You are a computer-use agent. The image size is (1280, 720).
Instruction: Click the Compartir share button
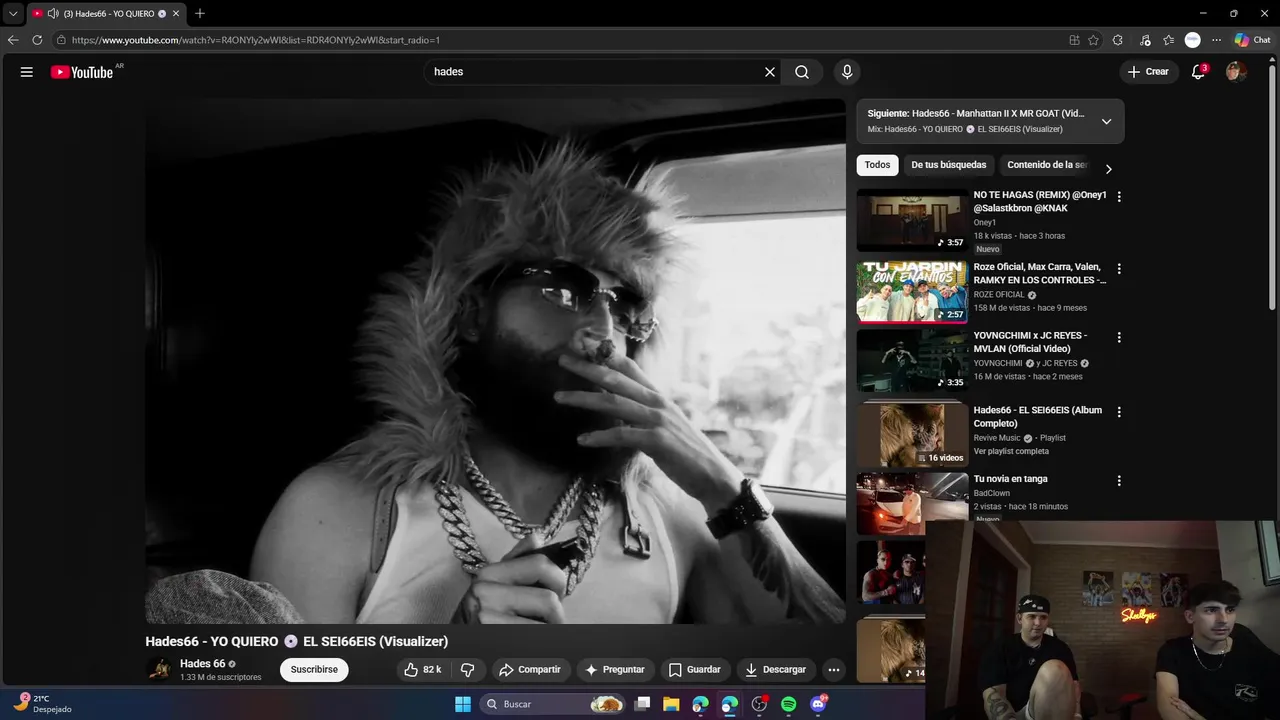[x=530, y=670]
